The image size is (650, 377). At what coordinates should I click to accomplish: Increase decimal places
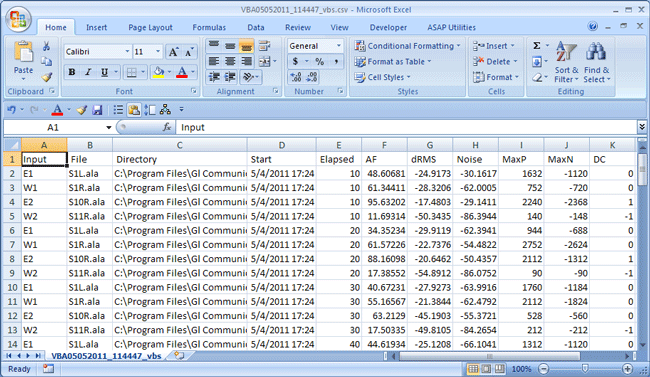coord(296,77)
